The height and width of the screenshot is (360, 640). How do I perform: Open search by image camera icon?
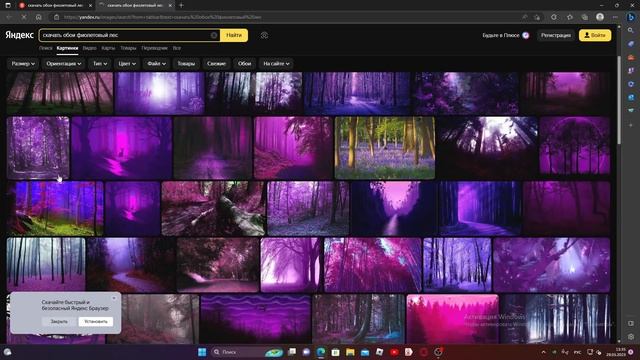pyautogui.click(x=264, y=36)
